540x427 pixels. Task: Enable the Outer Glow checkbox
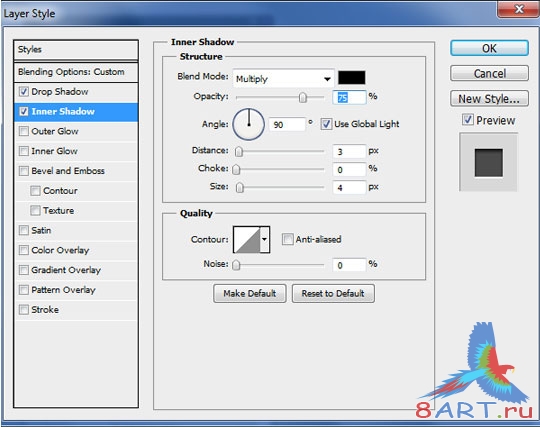pos(24,131)
